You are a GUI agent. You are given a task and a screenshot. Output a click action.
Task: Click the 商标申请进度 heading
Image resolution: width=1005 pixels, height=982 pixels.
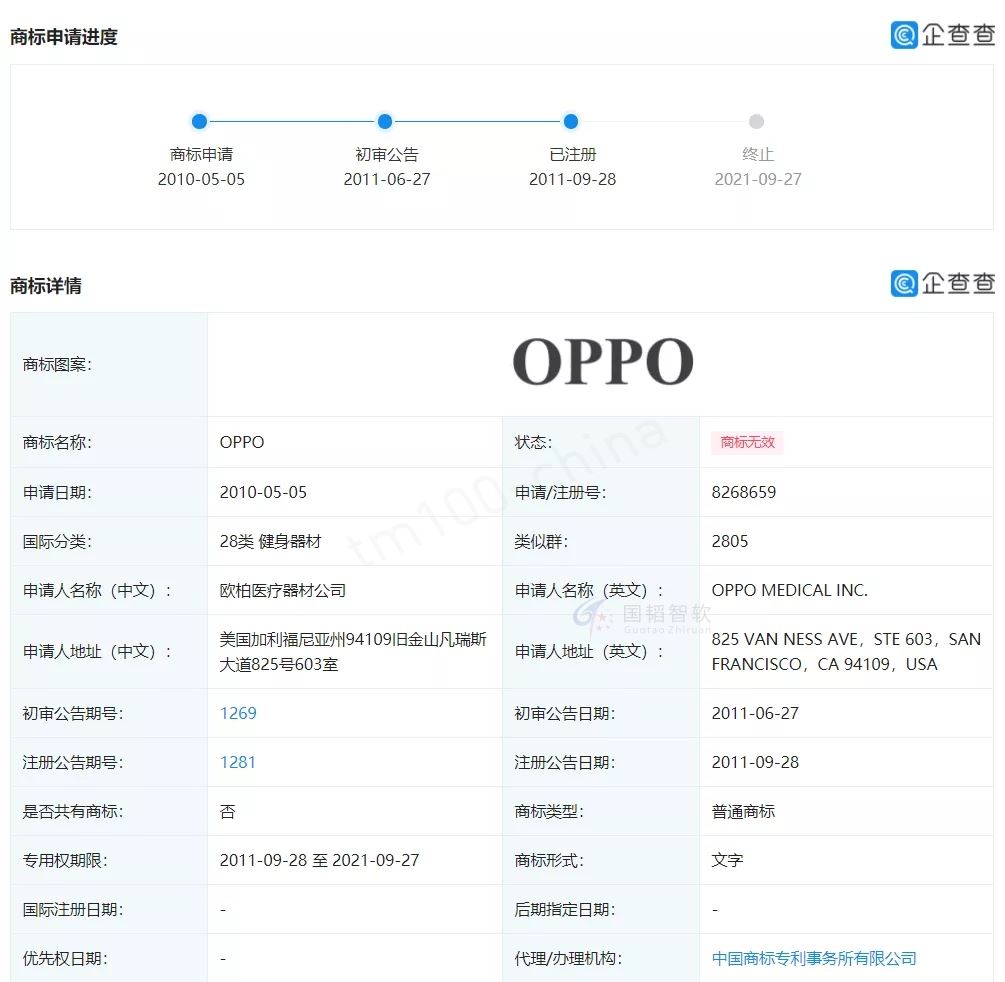63,37
